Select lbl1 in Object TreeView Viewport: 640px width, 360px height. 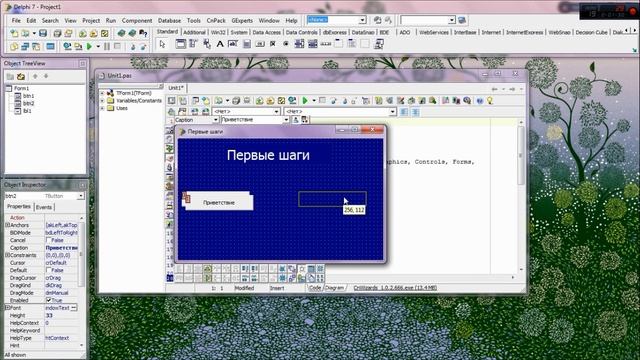pos(27,111)
